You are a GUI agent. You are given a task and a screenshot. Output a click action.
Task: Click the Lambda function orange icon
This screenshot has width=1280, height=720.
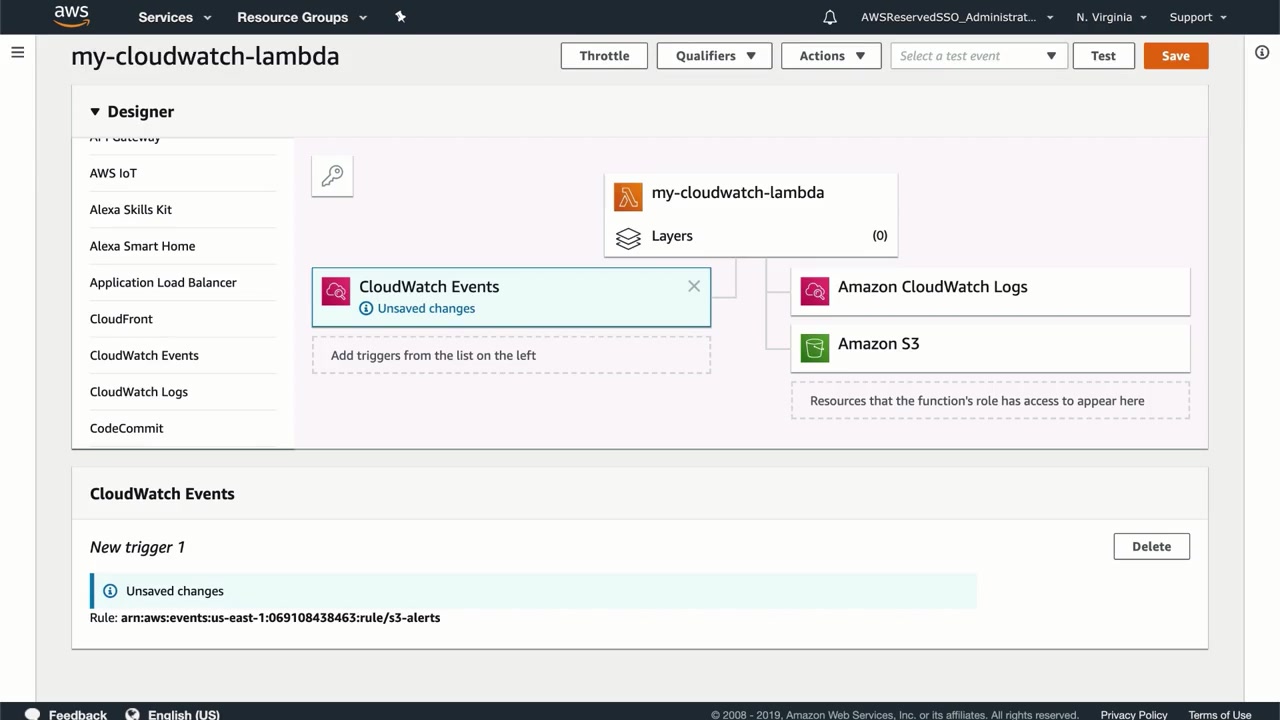tap(628, 197)
